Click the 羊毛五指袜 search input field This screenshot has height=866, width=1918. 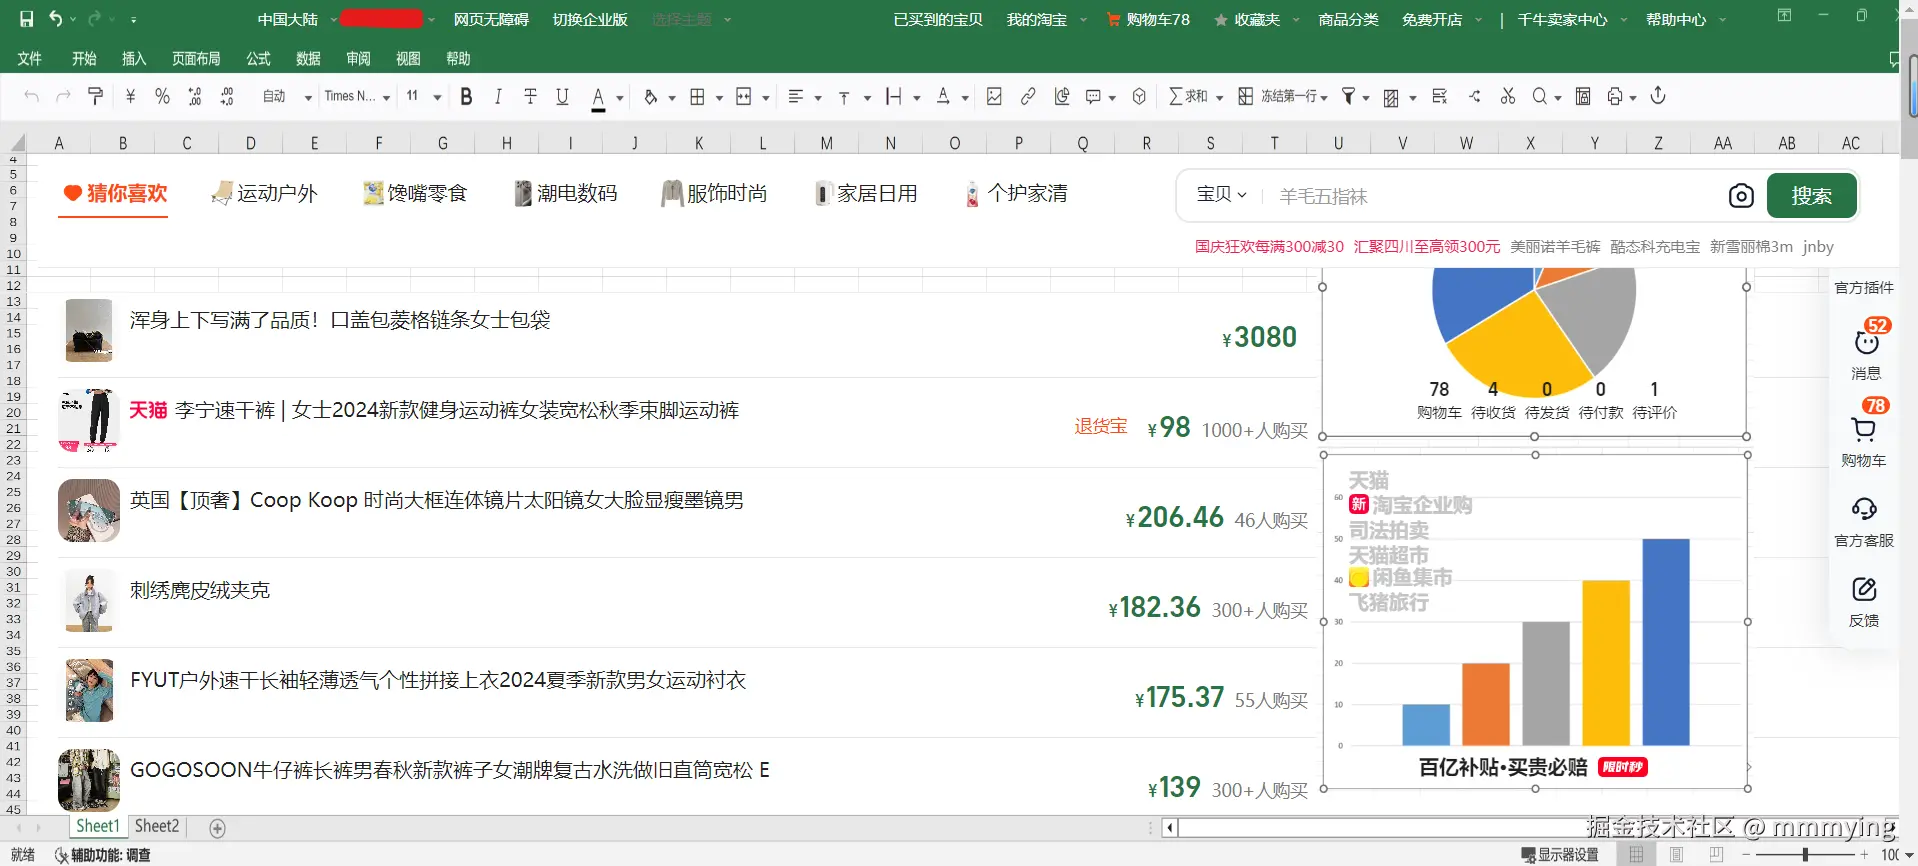[1495, 196]
